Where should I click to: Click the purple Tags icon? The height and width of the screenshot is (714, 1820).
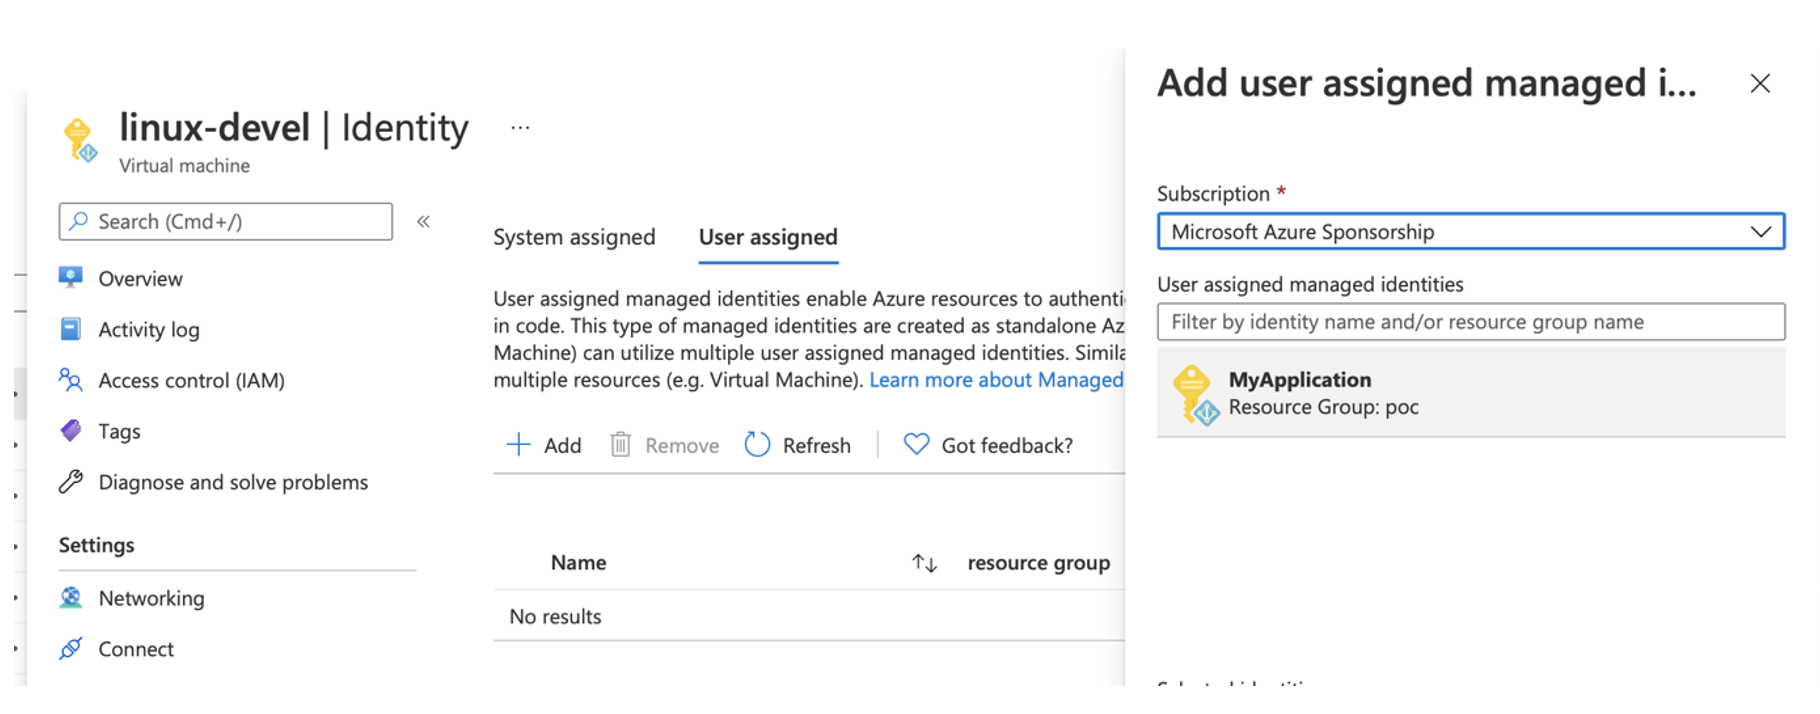point(70,431)
